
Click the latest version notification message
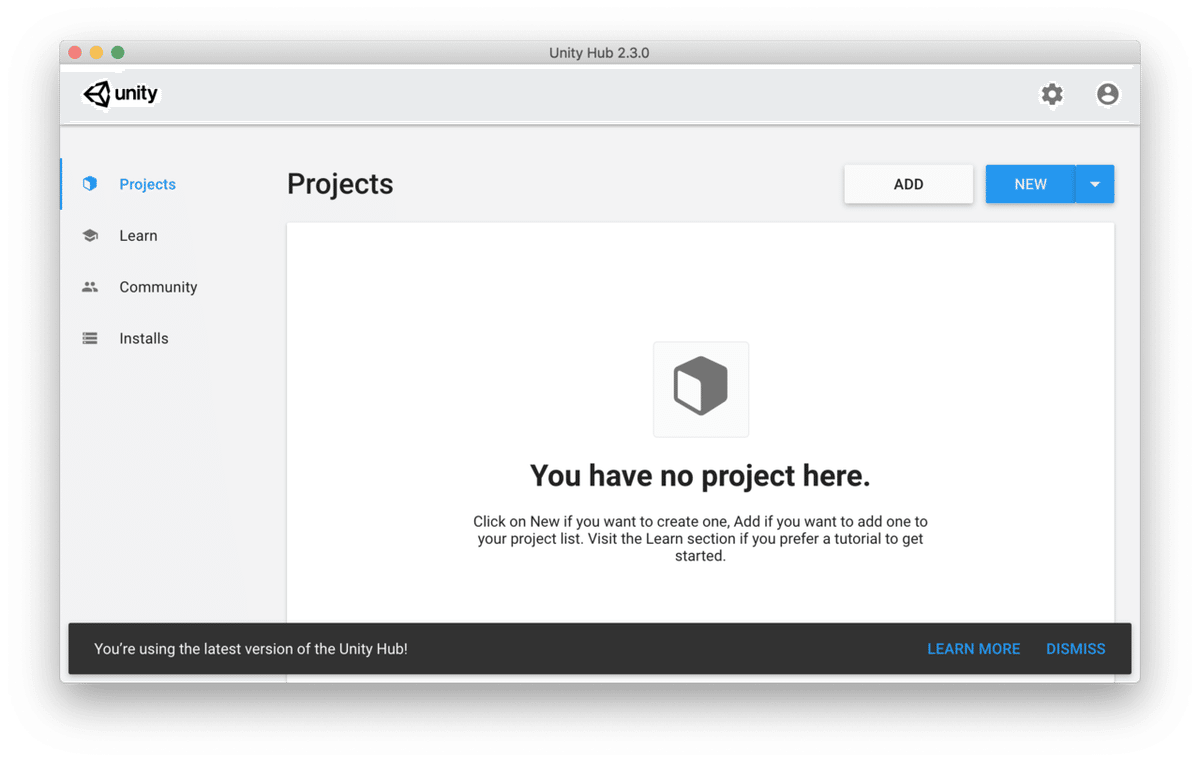(251, 649)
